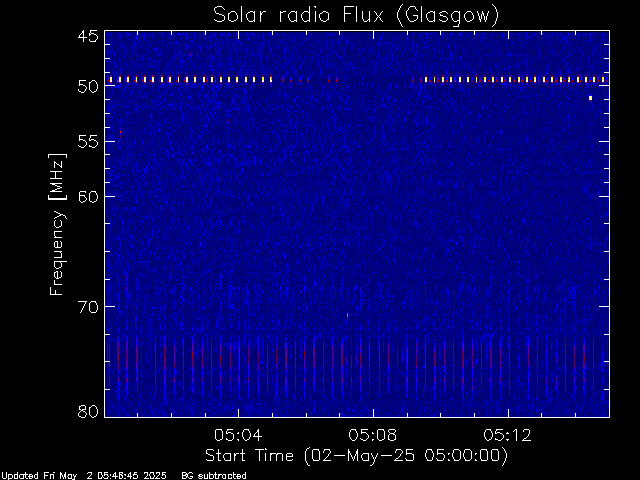
Task: Click the 'Frequency [MHz]' axis label
Action: [57, 224]
